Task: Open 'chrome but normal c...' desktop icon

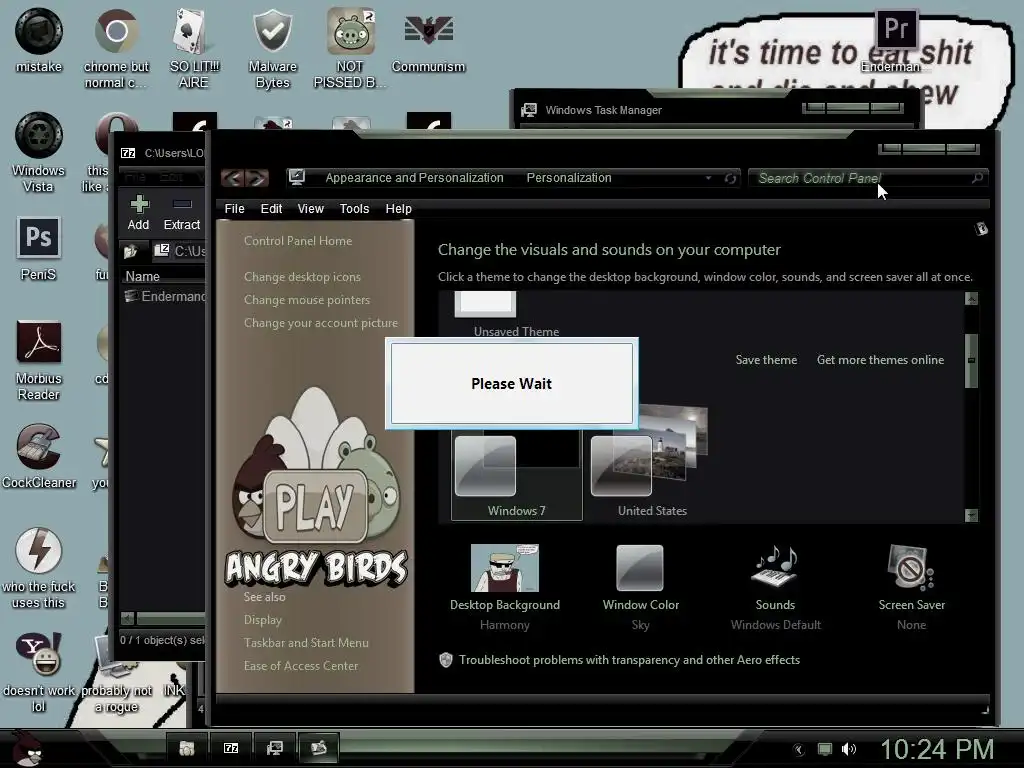Action: (x=116, y=48)
